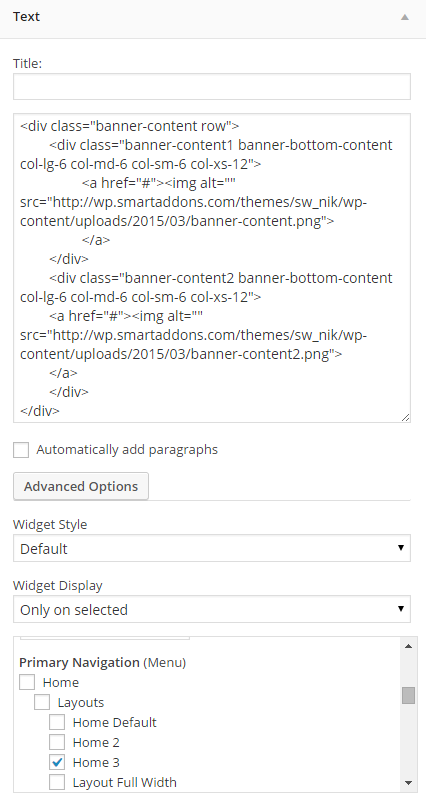The image size is (426, 798).
Task: Click the Widget Style dropdown arrow
Action: click(401, 548)
